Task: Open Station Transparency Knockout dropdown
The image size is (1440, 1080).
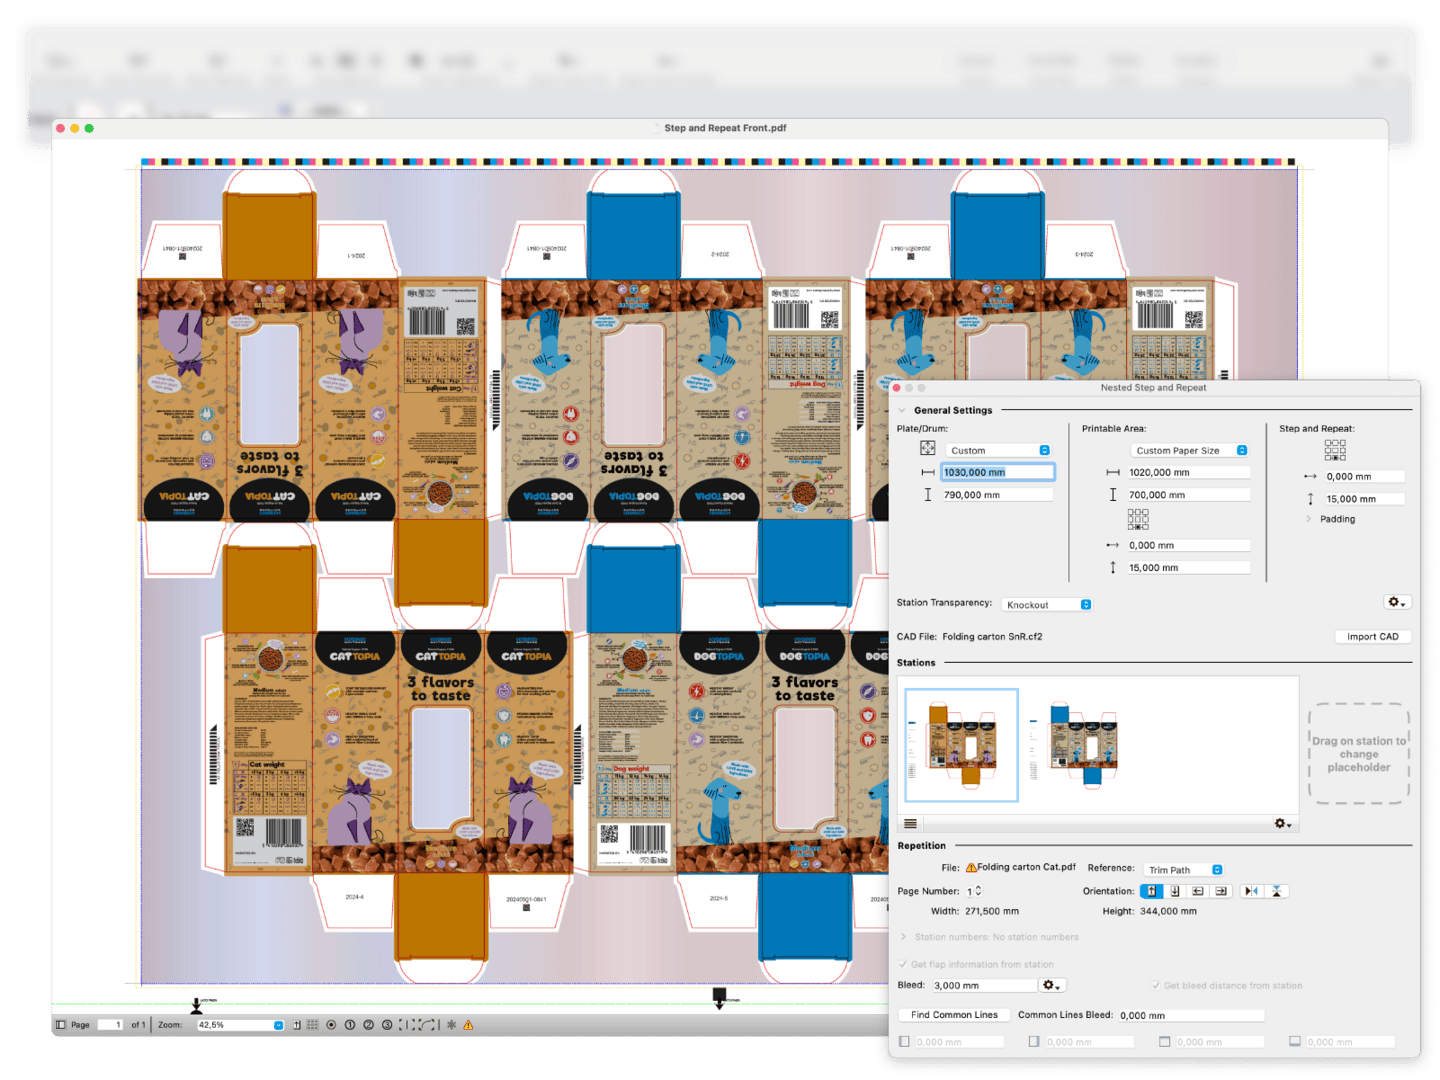Action: [1047, 604]
